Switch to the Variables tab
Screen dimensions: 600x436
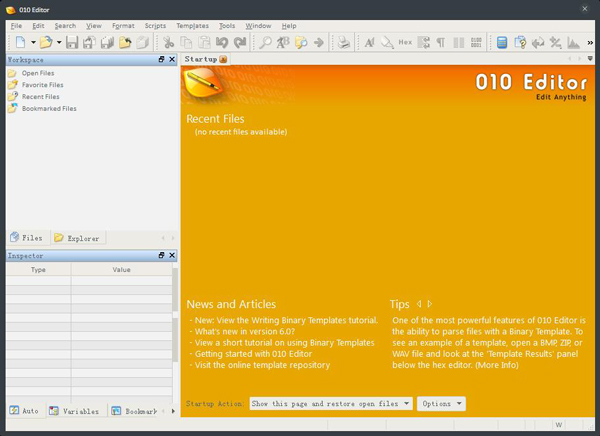coord(75,411)
